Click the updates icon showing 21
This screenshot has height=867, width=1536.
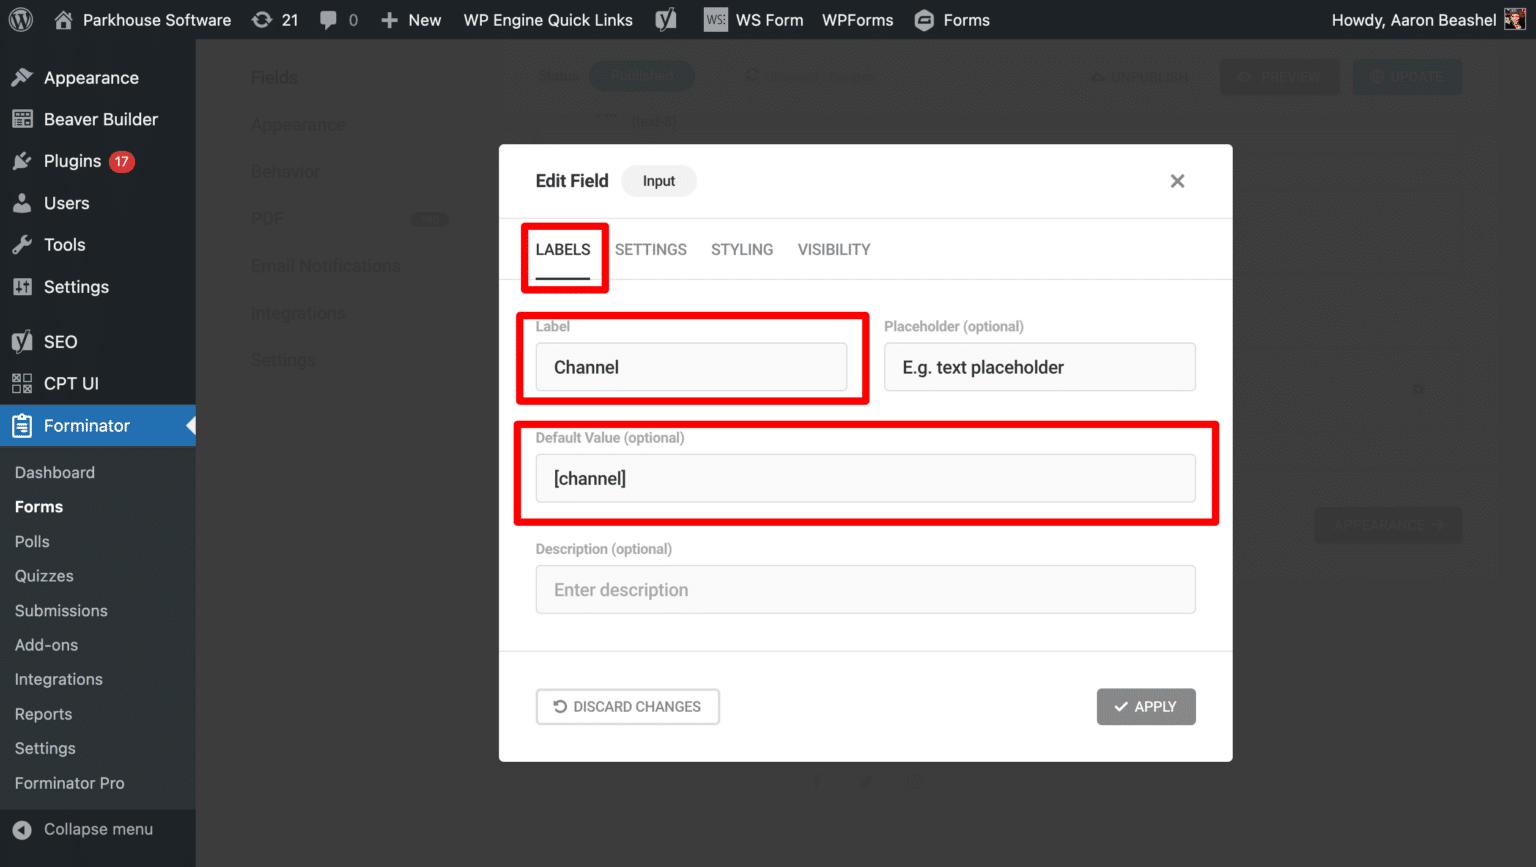273,19
